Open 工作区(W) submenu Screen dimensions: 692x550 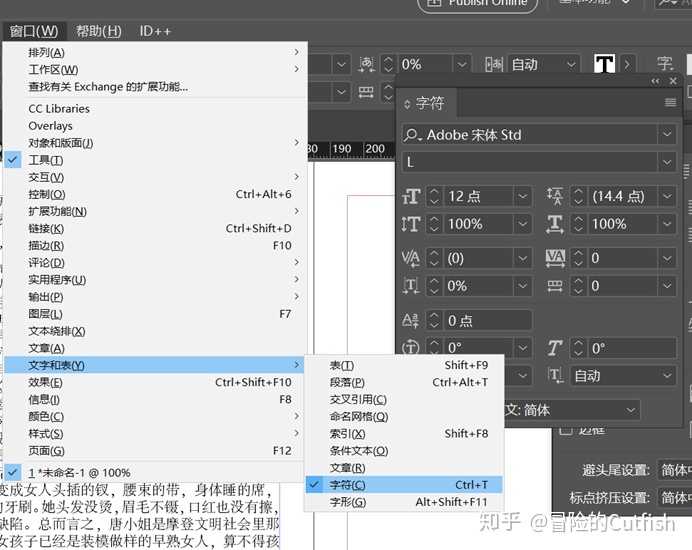pyautogui.click(x=154, y=70)
